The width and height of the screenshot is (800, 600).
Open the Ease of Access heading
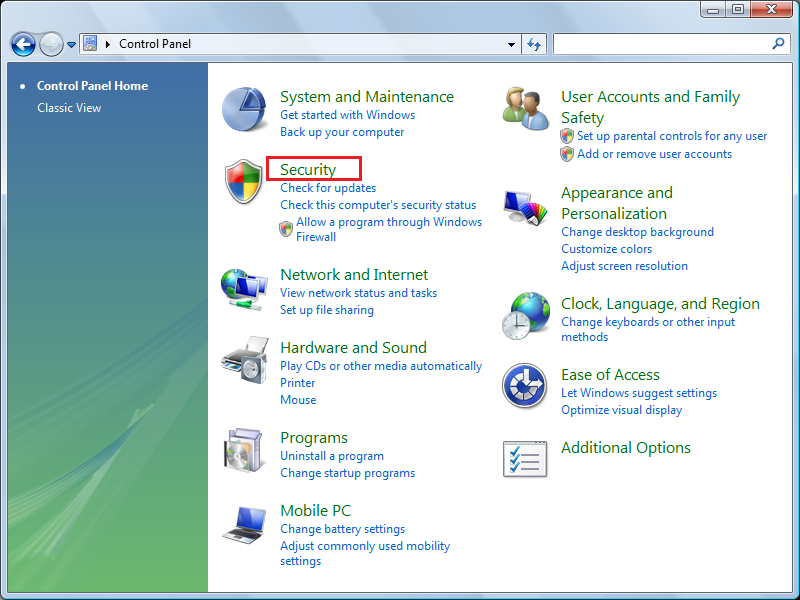[x=610, y=374]
